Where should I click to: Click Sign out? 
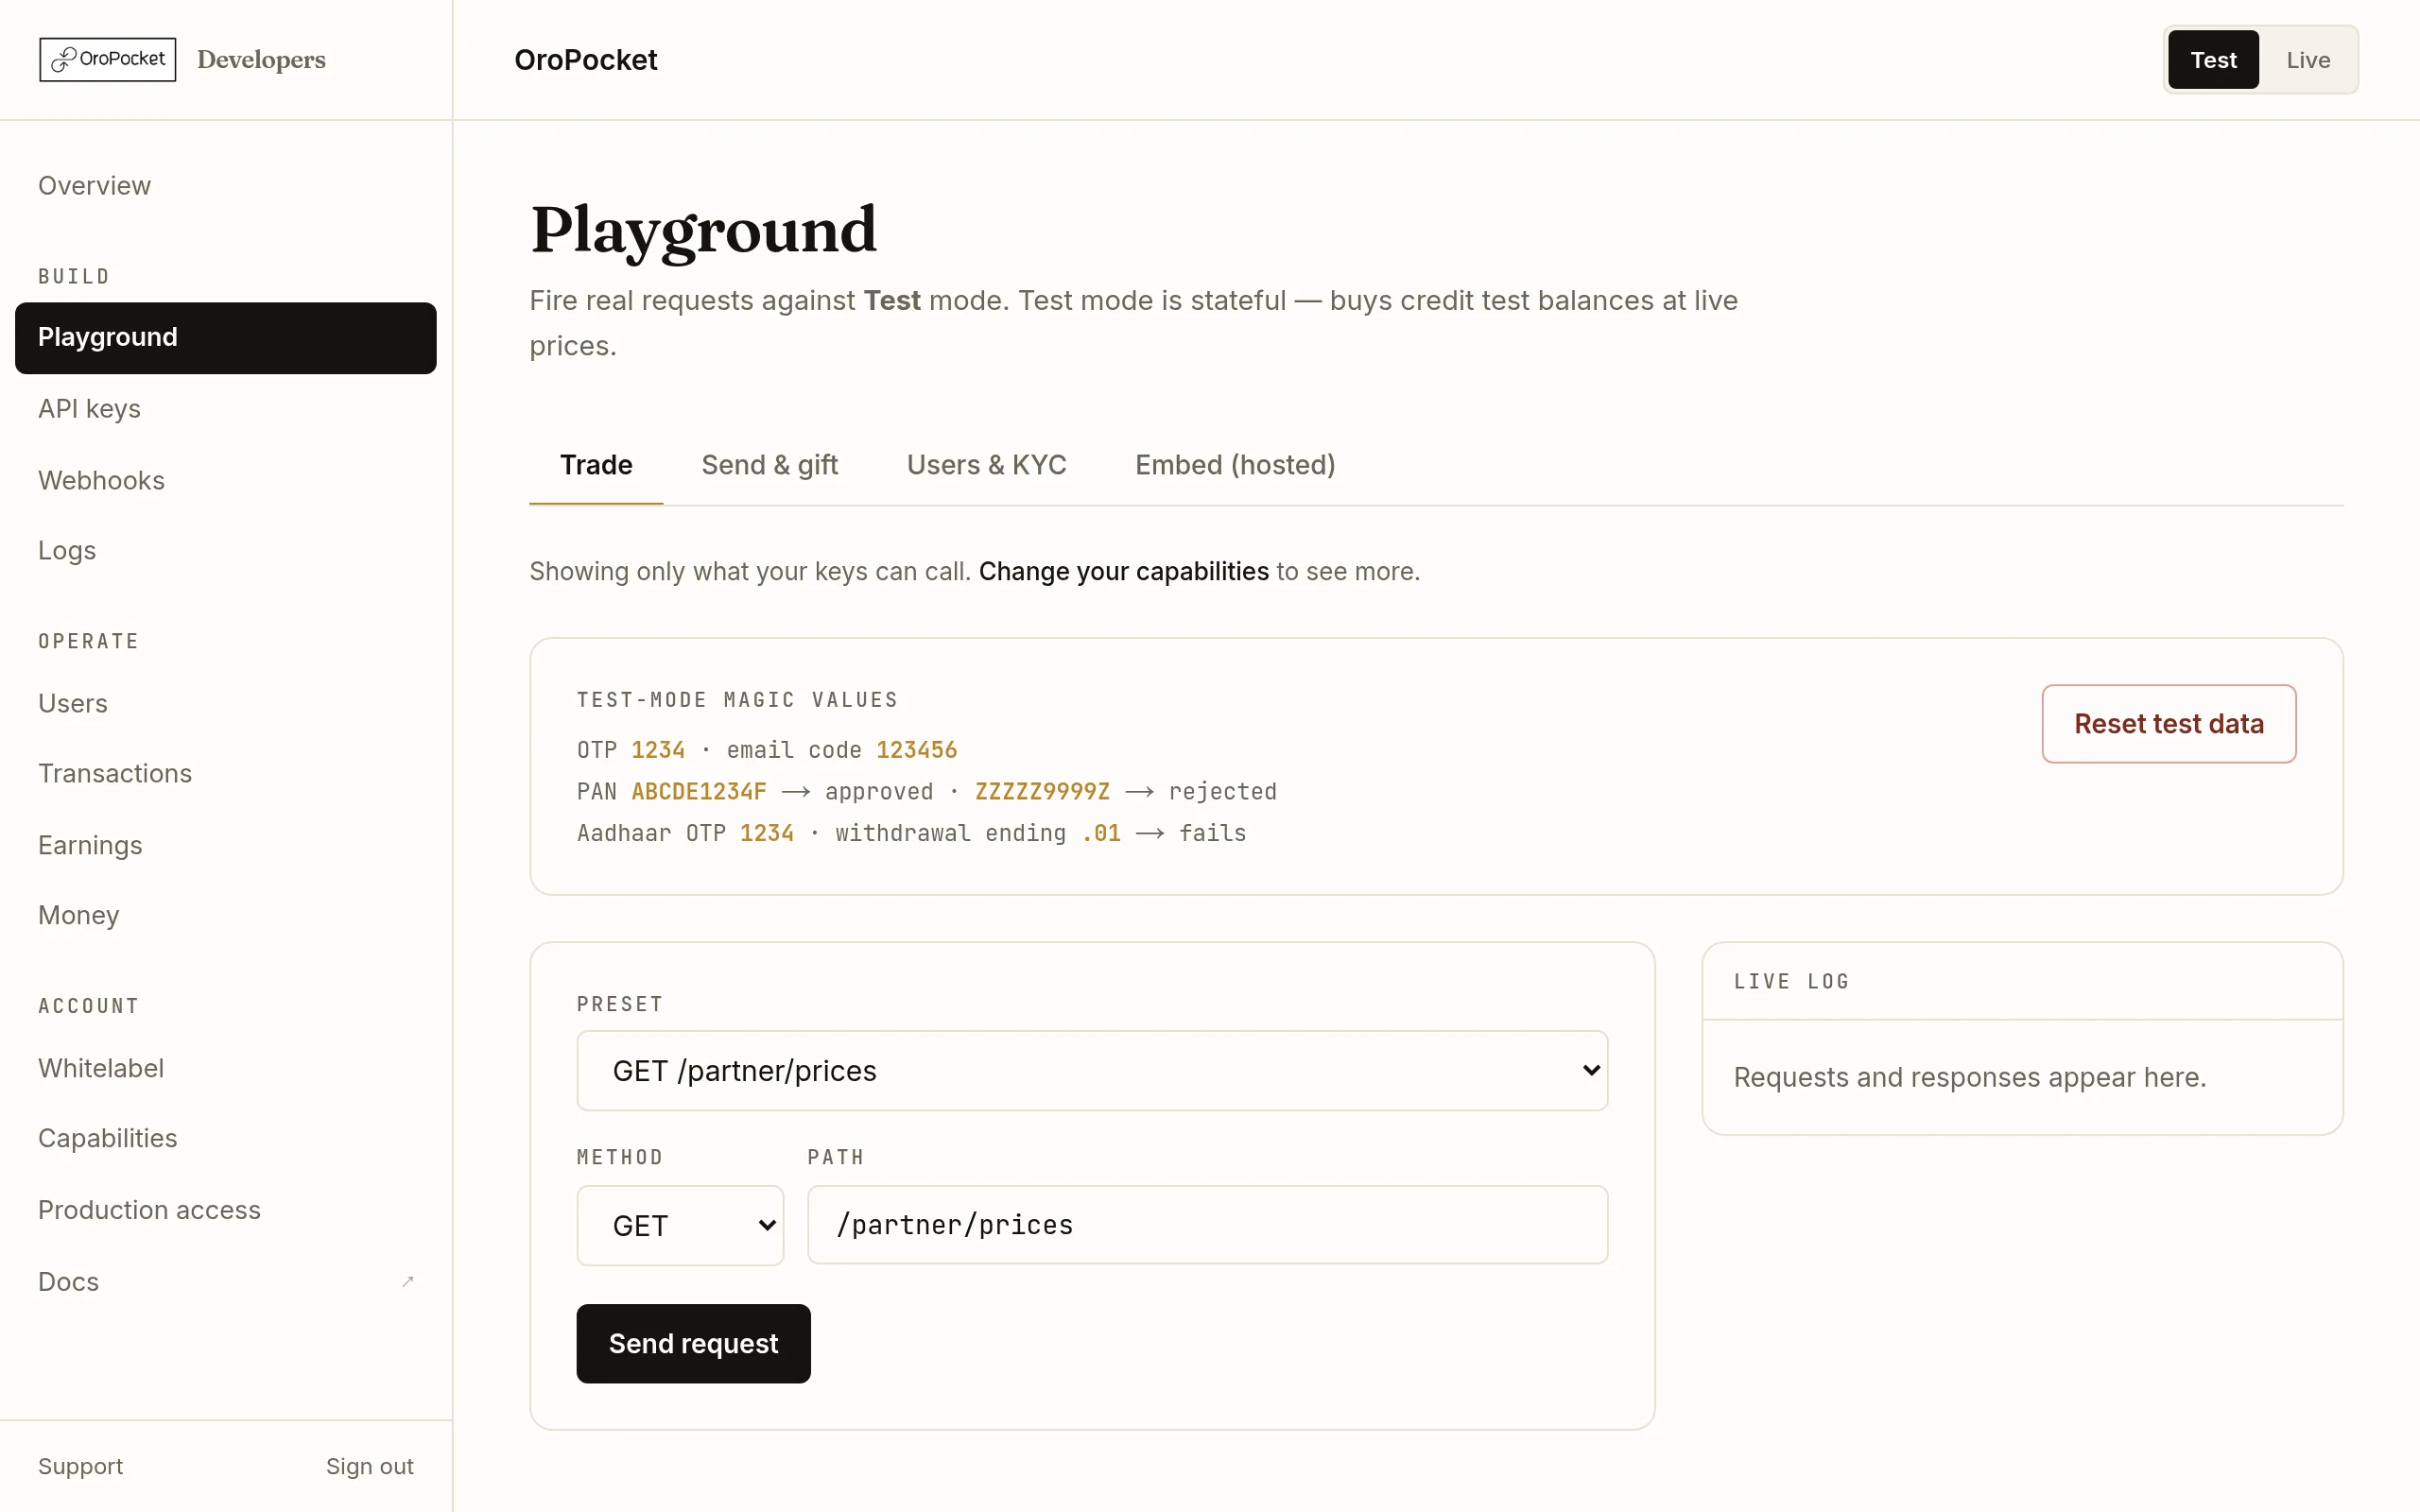pyautogui.click(x=369, y=1467)
